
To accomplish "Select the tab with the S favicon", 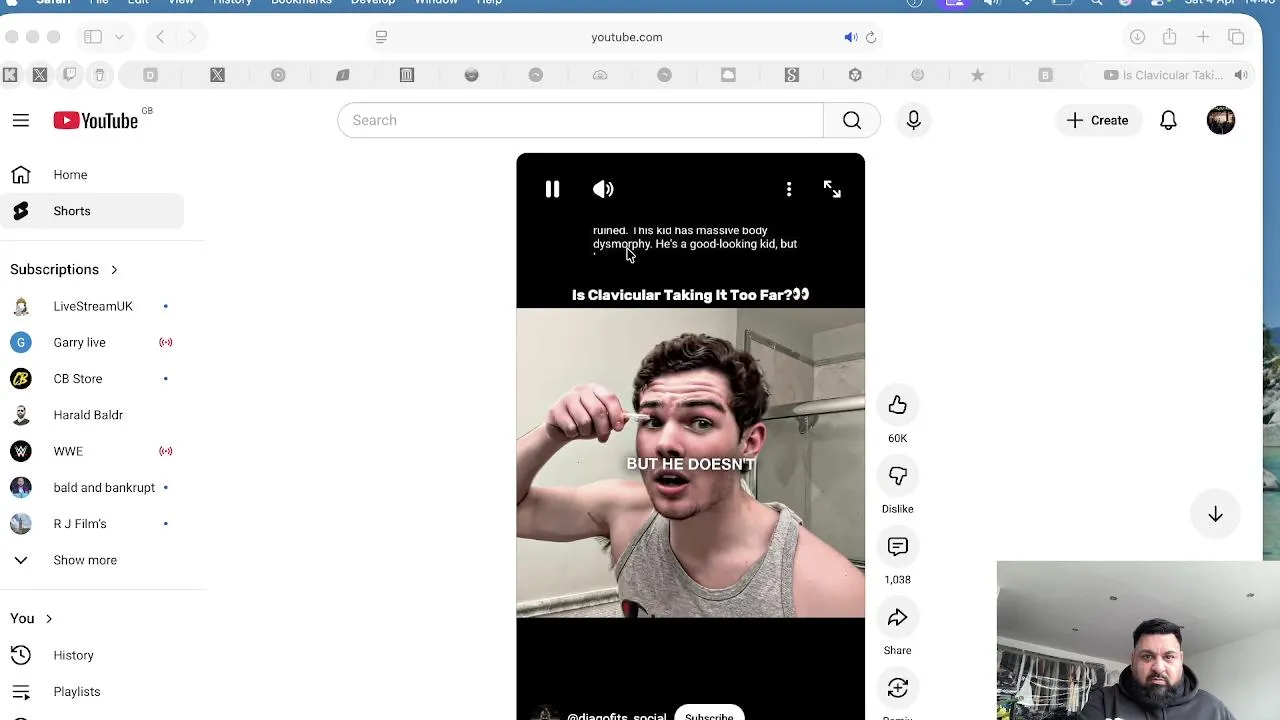I will tap(791, 75).
